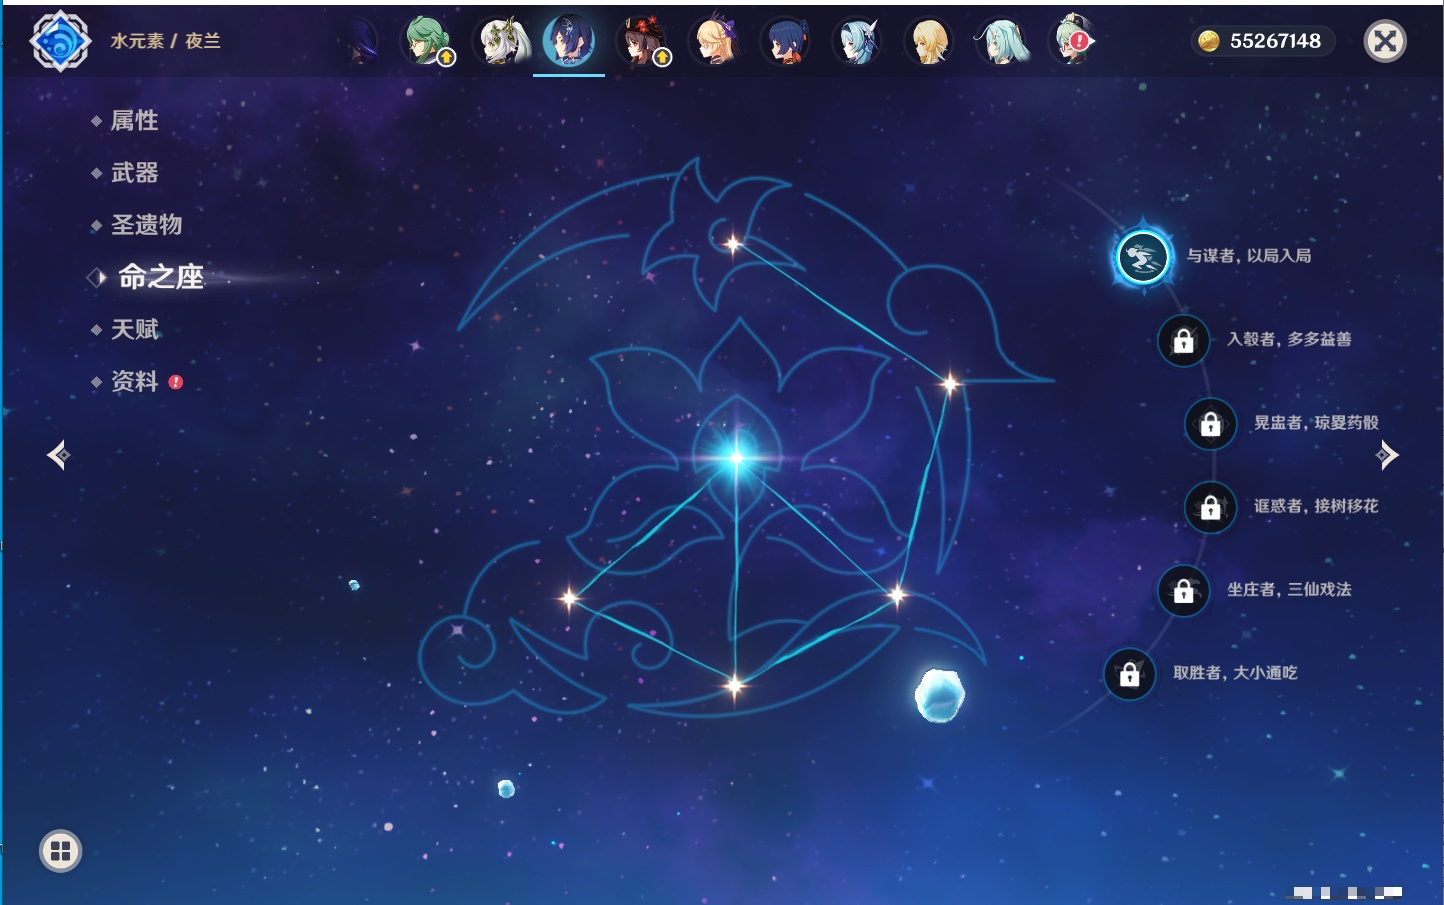The width and height of the screenshot is (1444, 905).
Task: Click the label 晃盅者，琼畟药骰
Action: (1316, 423)
